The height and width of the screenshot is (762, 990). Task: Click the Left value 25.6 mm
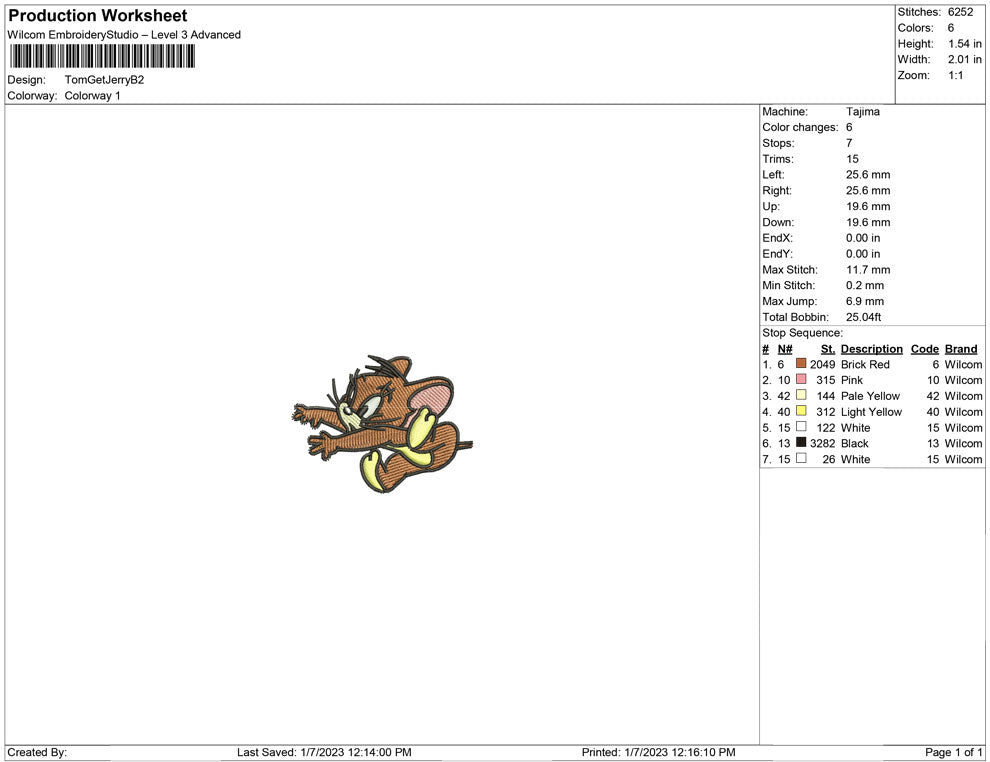tap(868, 175)
